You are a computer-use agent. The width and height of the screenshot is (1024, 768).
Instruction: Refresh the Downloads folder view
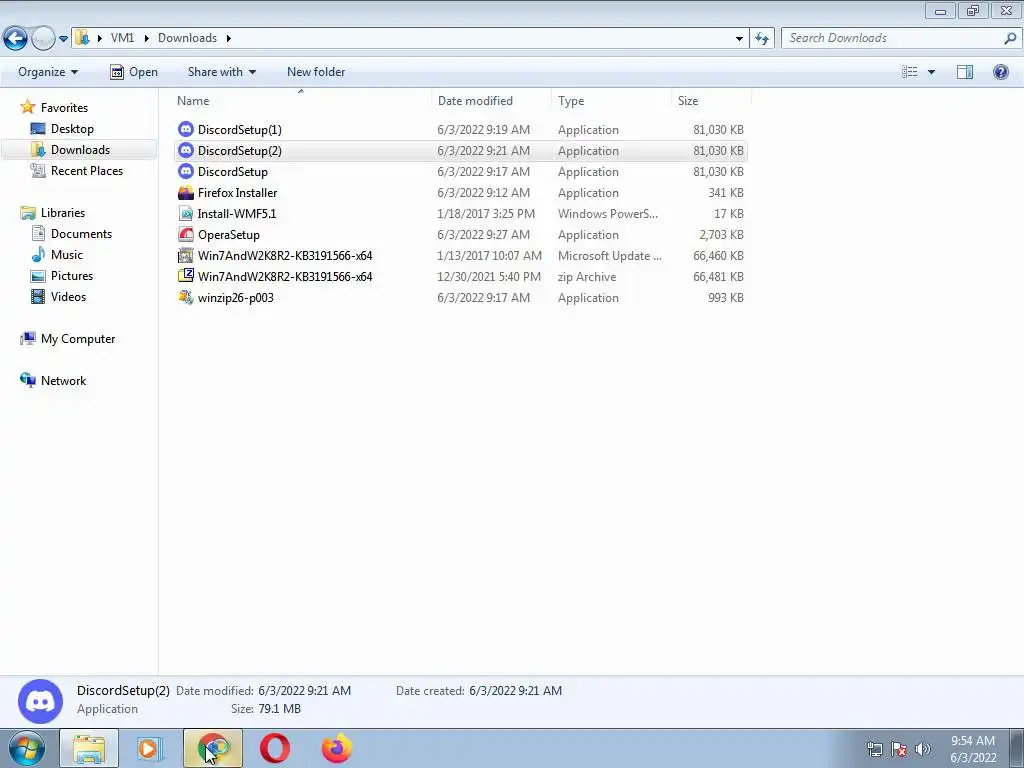click(x=762, y=39)
